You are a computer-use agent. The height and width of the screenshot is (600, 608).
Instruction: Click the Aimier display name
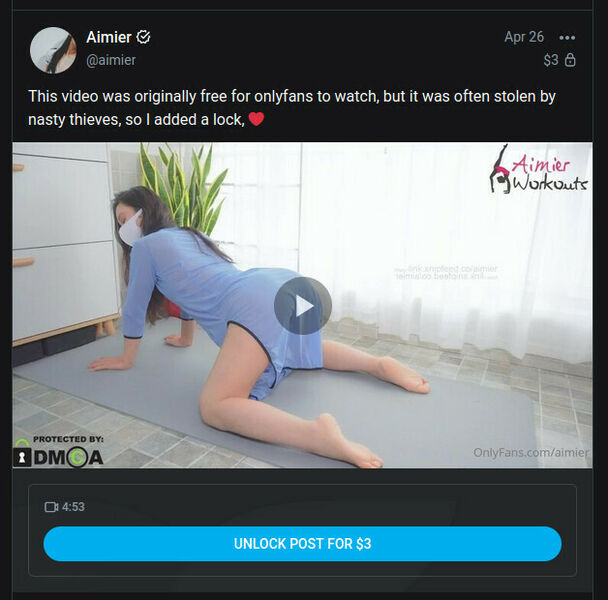point(109,38)
